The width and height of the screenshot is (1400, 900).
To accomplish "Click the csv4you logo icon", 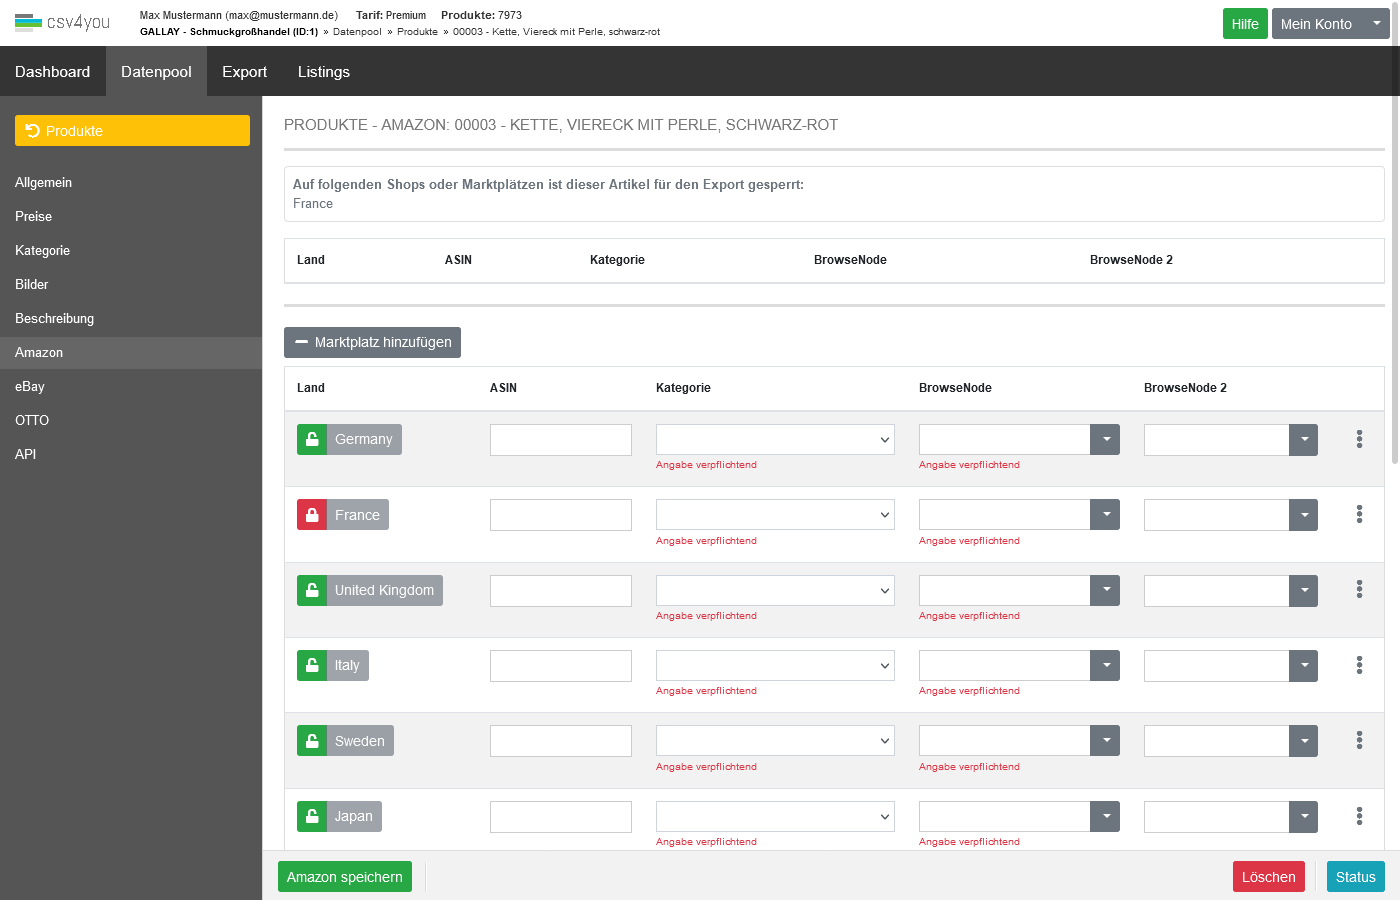I will (x=28, y=22).
